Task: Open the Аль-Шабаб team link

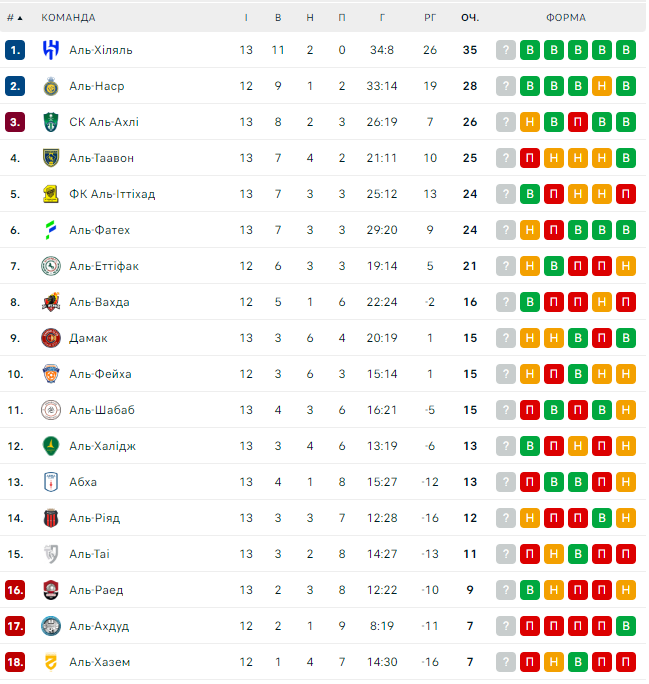Action: [101, 410]
